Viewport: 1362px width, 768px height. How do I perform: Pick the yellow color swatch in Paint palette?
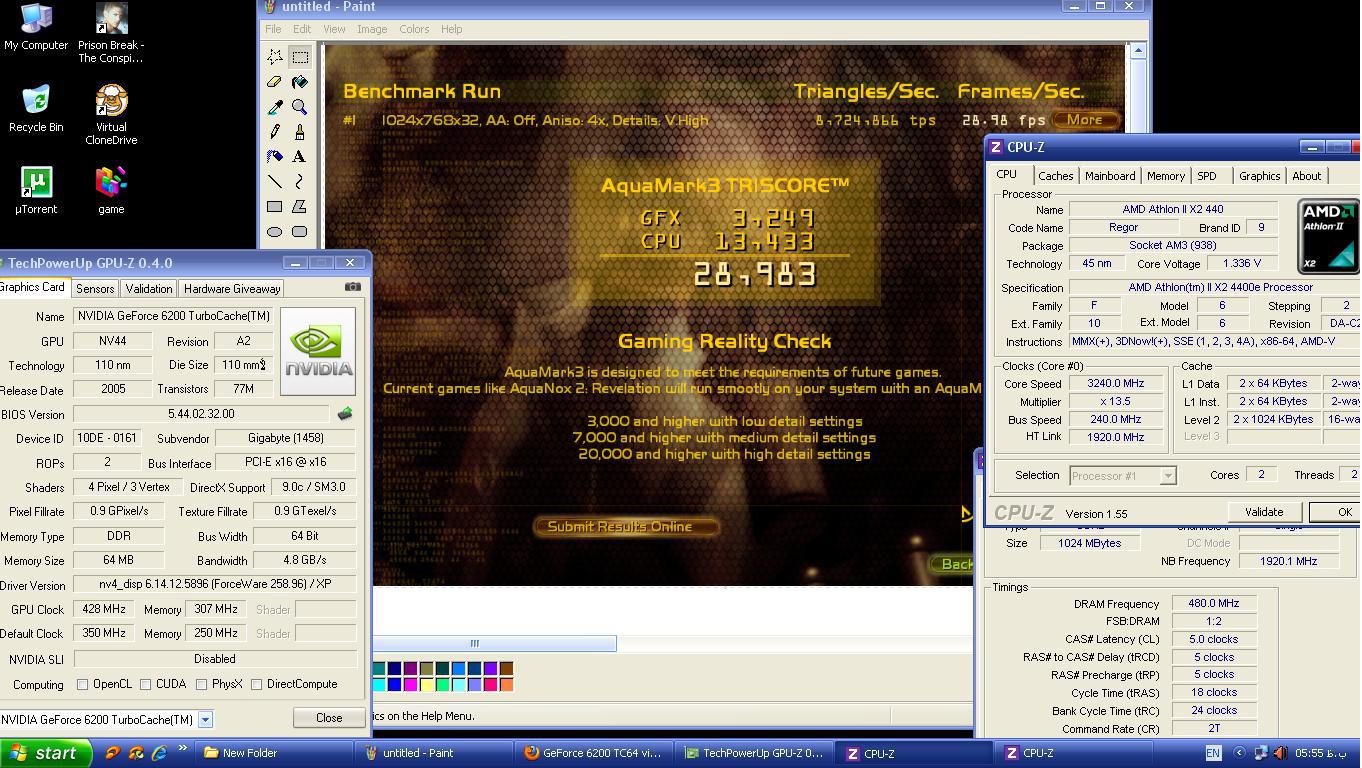[426, 685]
